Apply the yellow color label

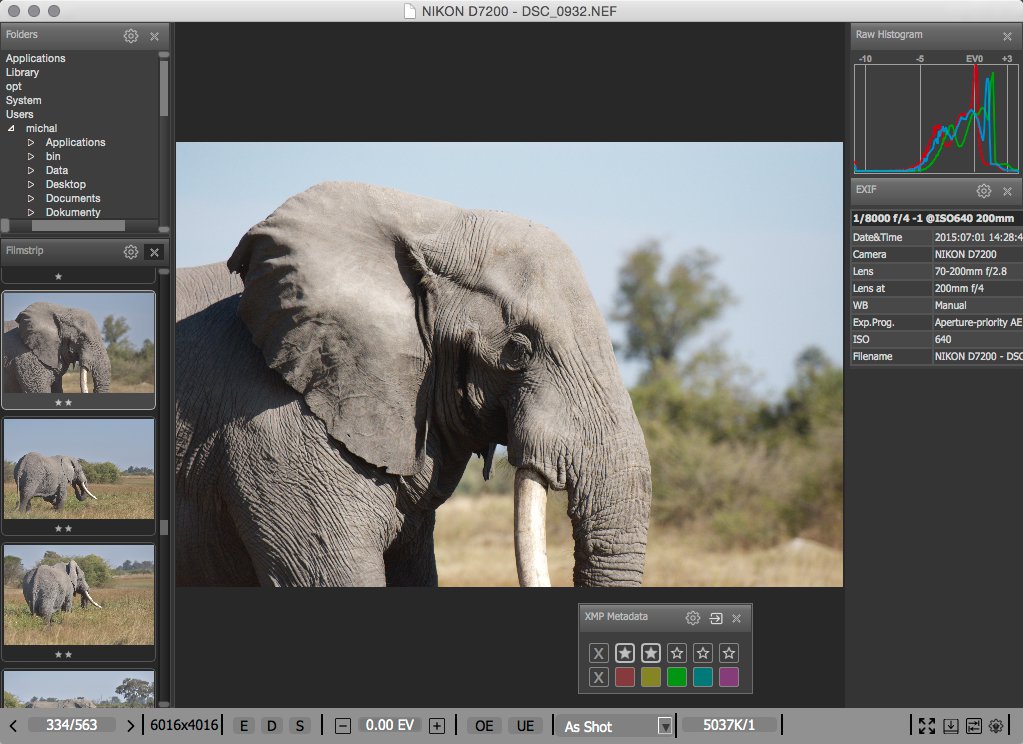pos(650,677)
